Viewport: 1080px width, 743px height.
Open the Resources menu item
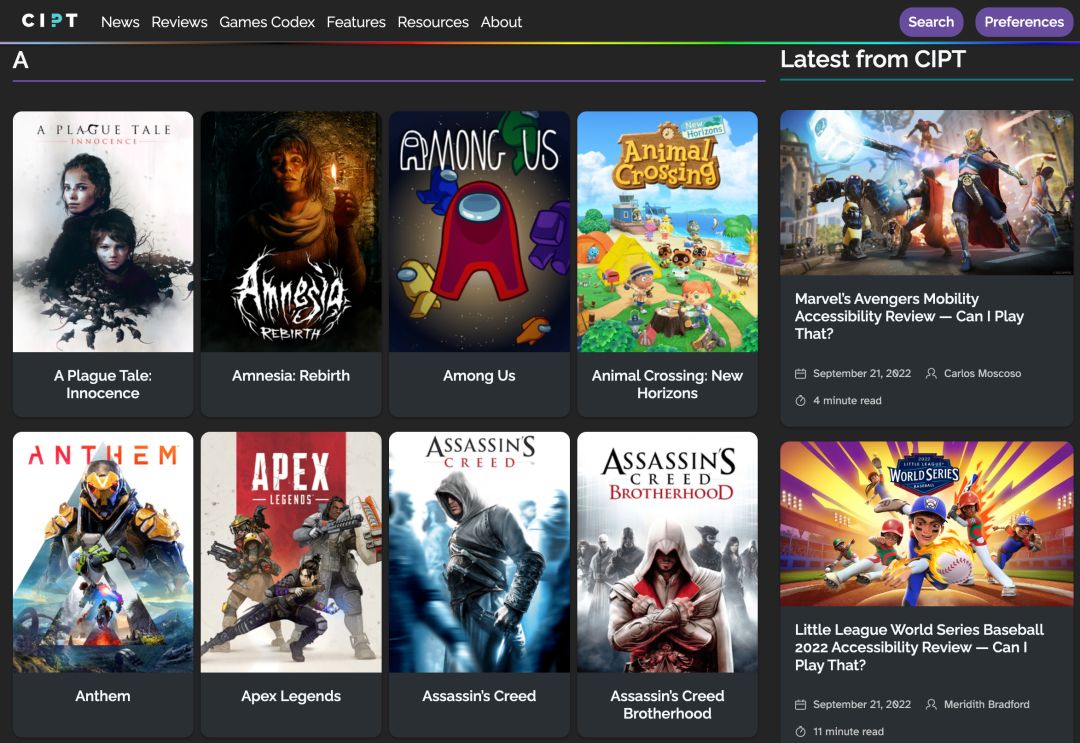[433, 22]
